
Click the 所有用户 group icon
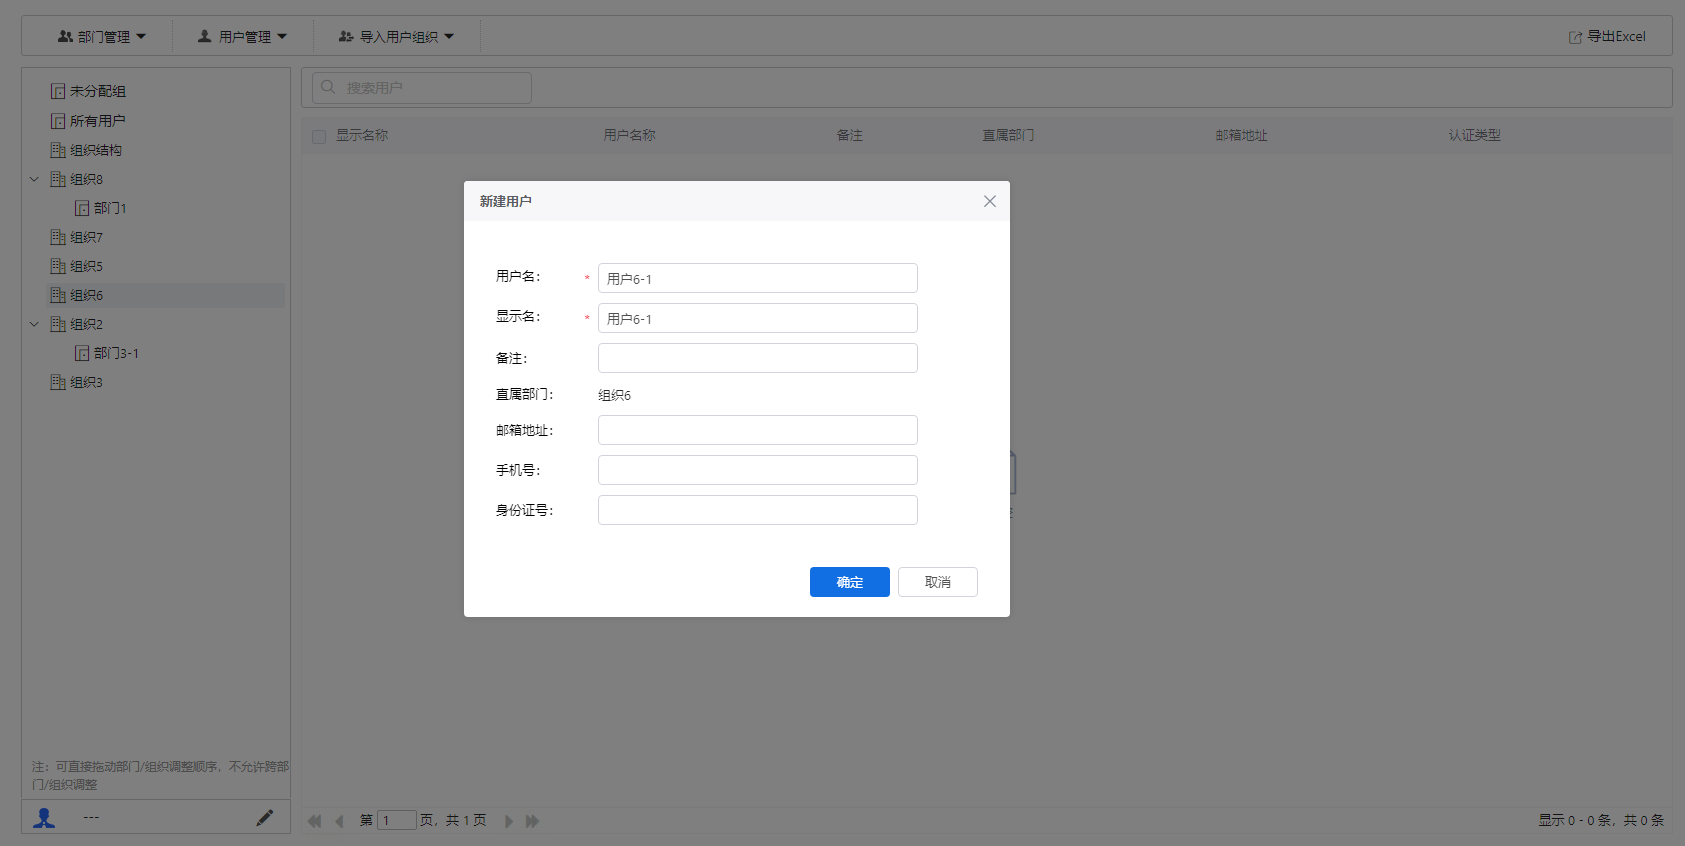pyautogui.click(x=58, y=121)
